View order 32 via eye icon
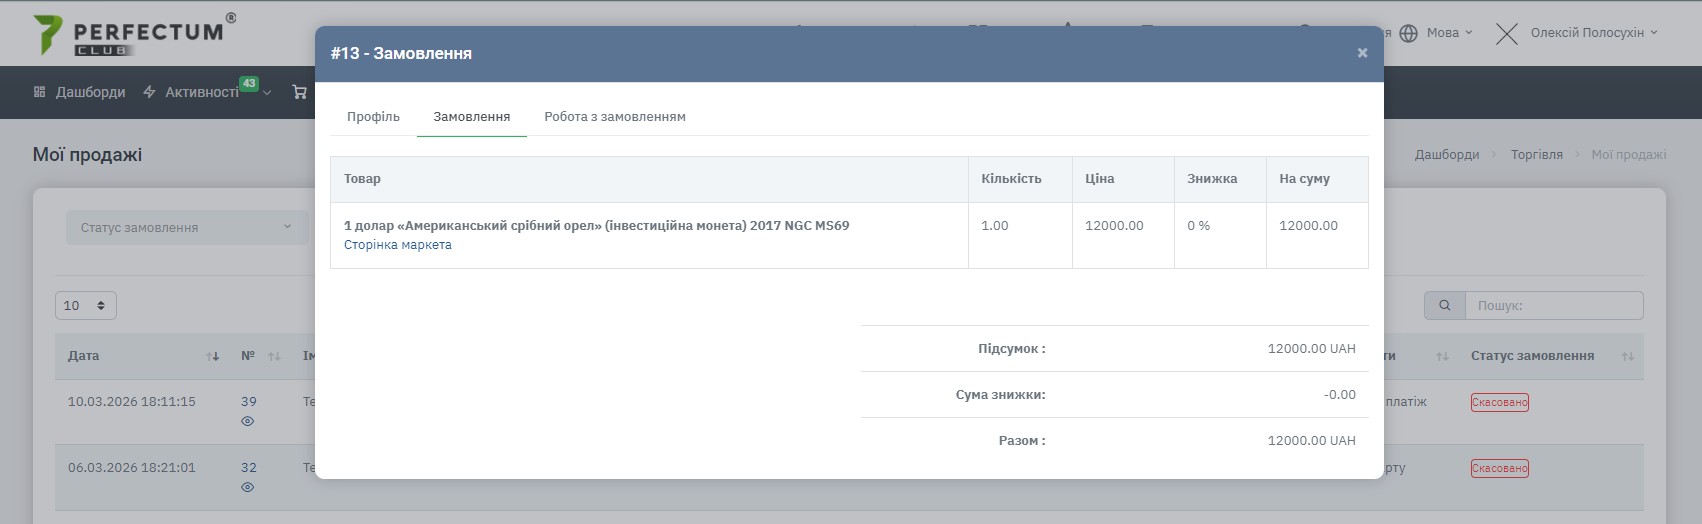Viewport: 1702px width, 524px height. click(248, 488)
